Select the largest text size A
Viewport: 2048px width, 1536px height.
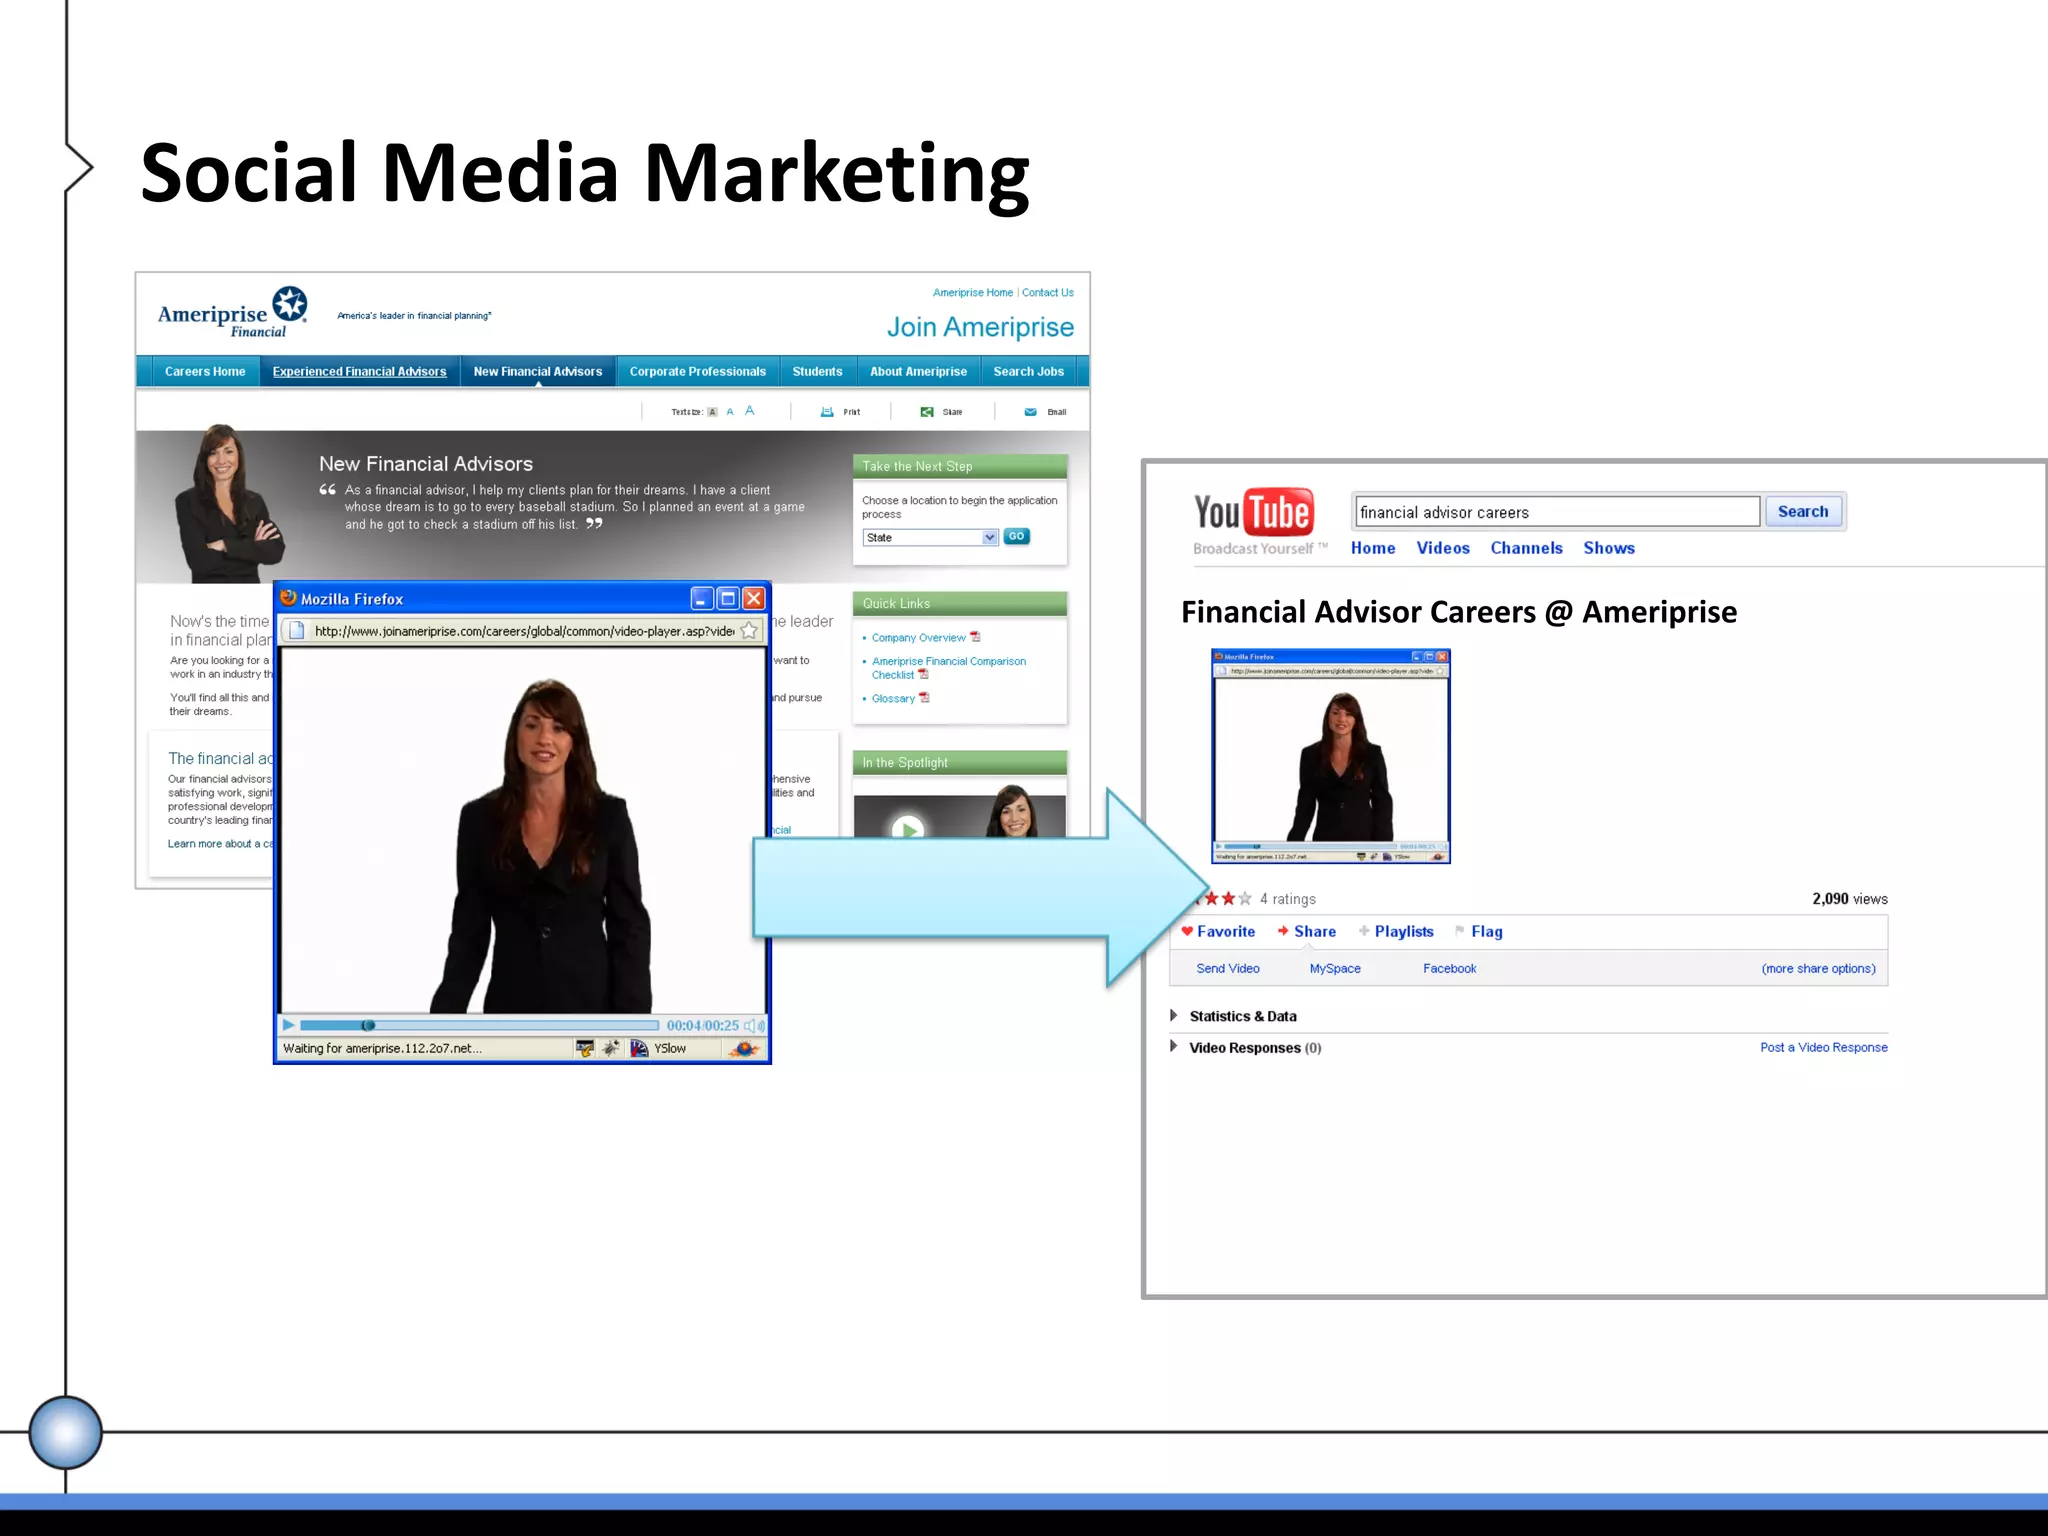click(750, 411)
